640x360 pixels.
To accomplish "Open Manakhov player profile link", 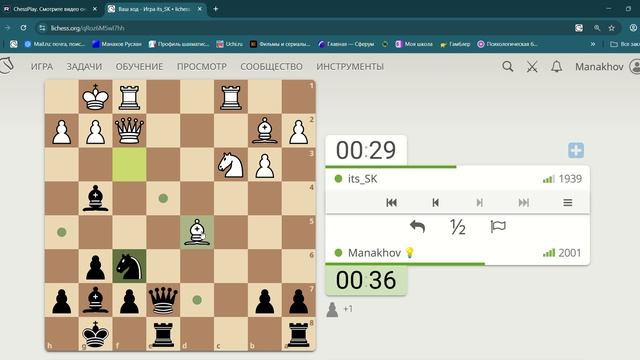I will click(374, 253).
